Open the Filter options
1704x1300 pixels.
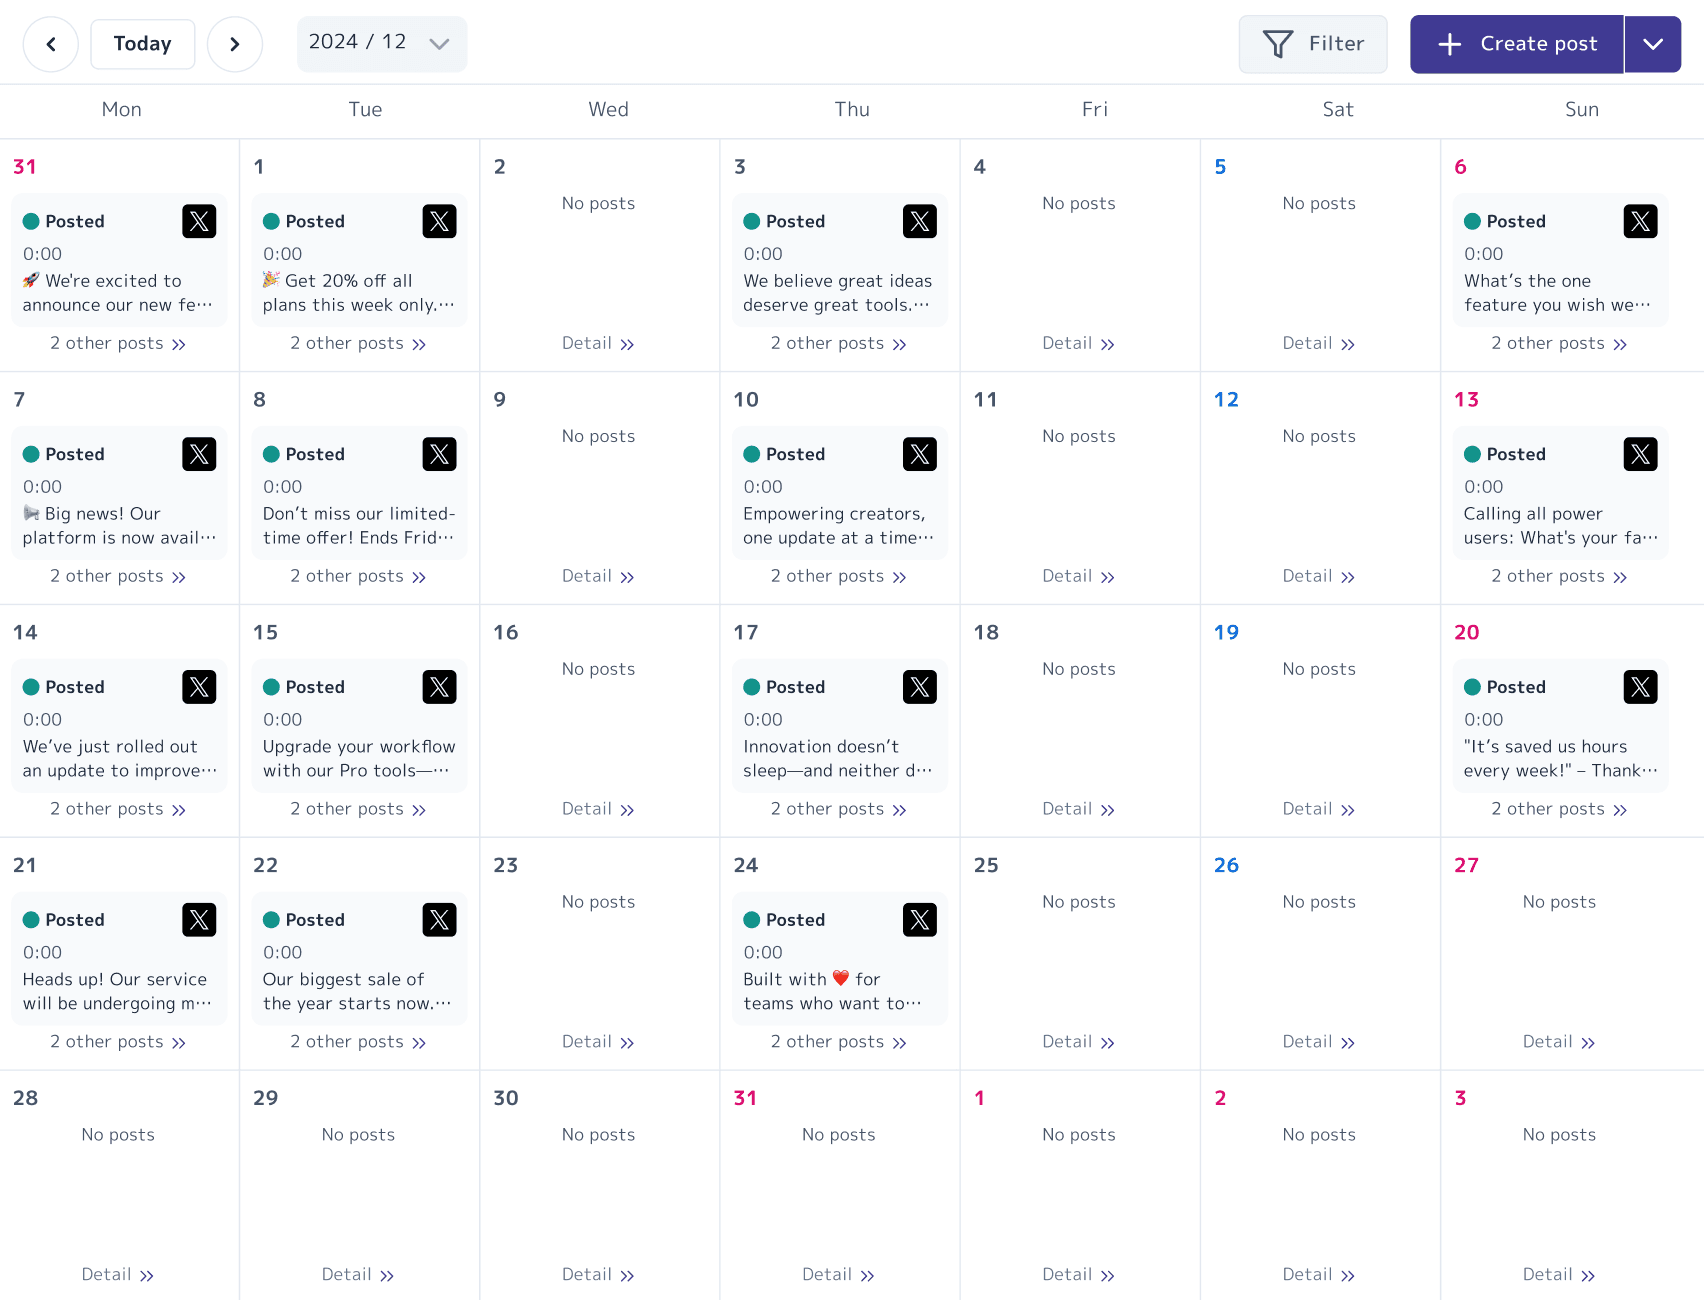(1313, 44)
